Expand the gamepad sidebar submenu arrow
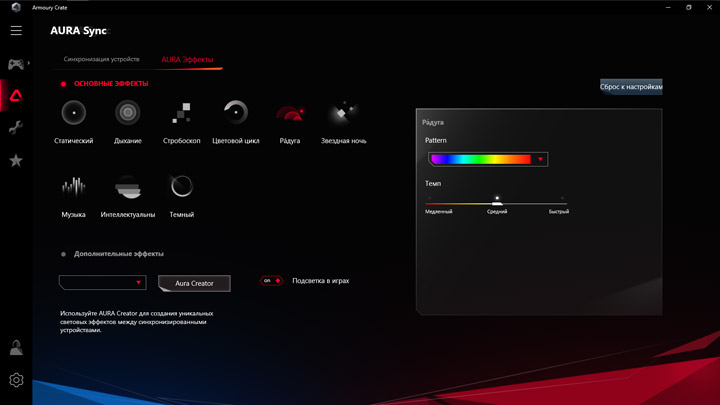The image size is (720, 405). tap(28, 63)
